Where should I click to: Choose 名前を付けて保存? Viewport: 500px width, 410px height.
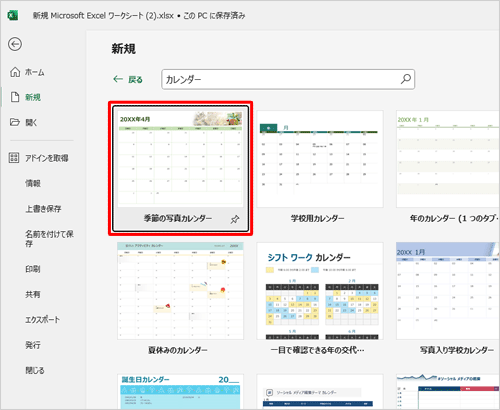(49, 239)
